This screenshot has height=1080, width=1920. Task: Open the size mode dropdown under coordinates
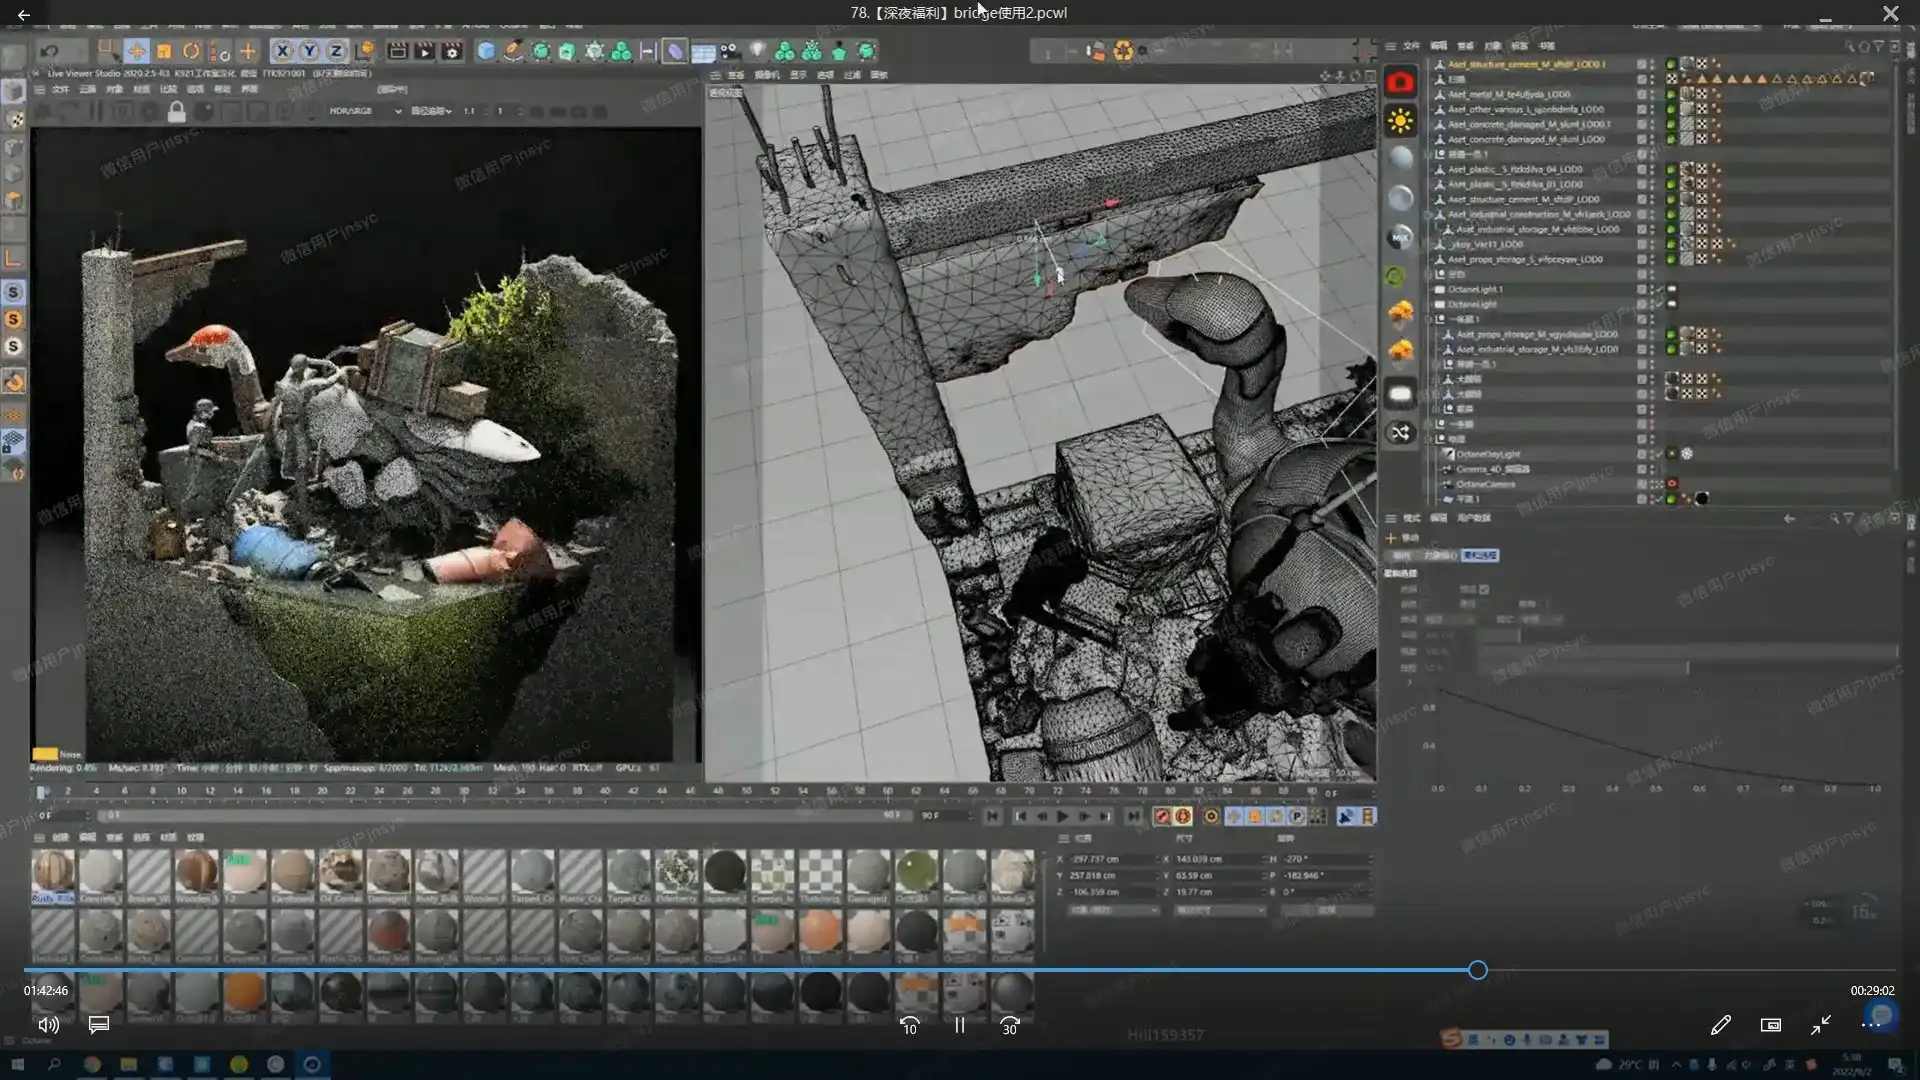pyautogui.click(x=1219, y=910)
